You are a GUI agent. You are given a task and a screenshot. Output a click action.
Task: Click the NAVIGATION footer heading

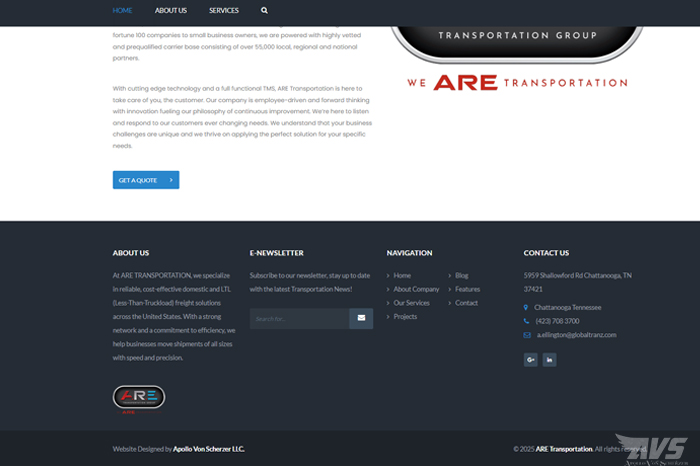[409, 253]
